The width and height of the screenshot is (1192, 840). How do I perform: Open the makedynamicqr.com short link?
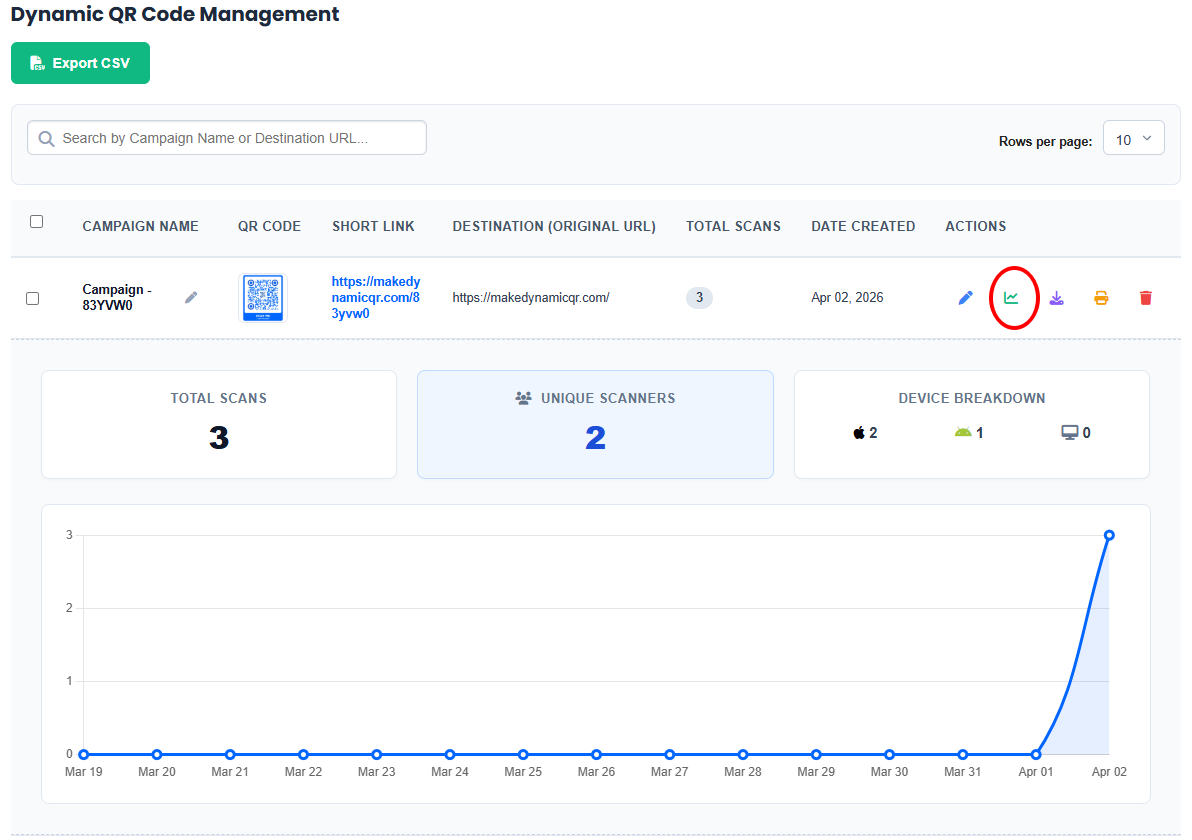[375, 298]
